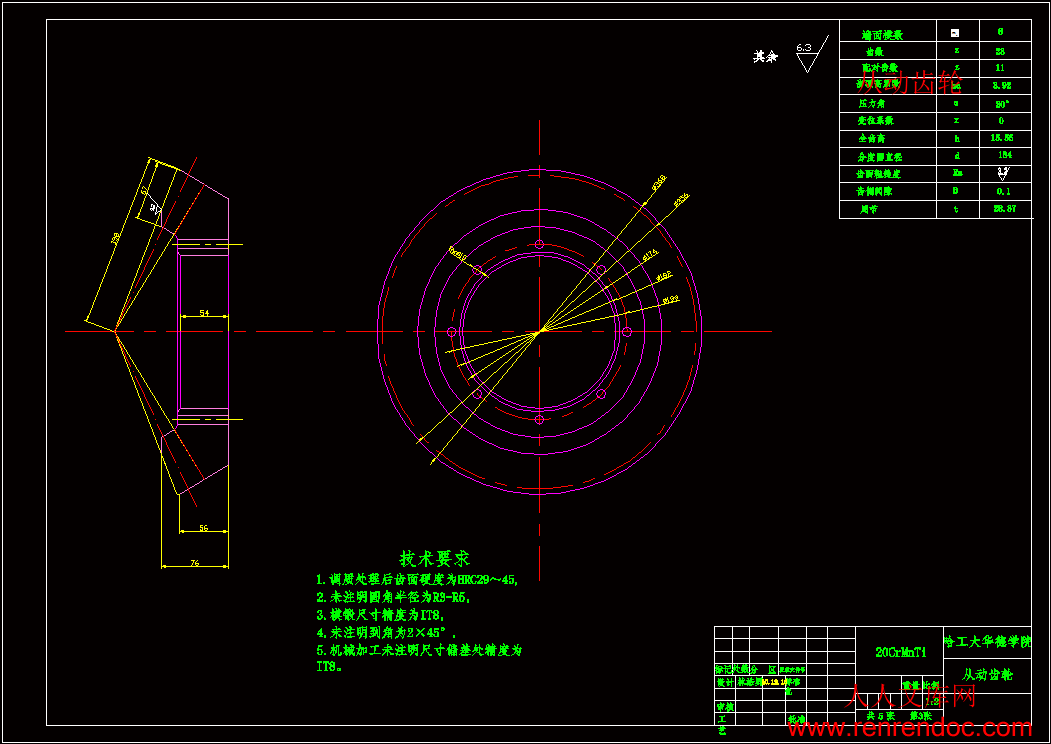This screenshot has height=744, width=1051.
Task: Click the roughness symbol in the Rm row
Action: click(1003, 174)
